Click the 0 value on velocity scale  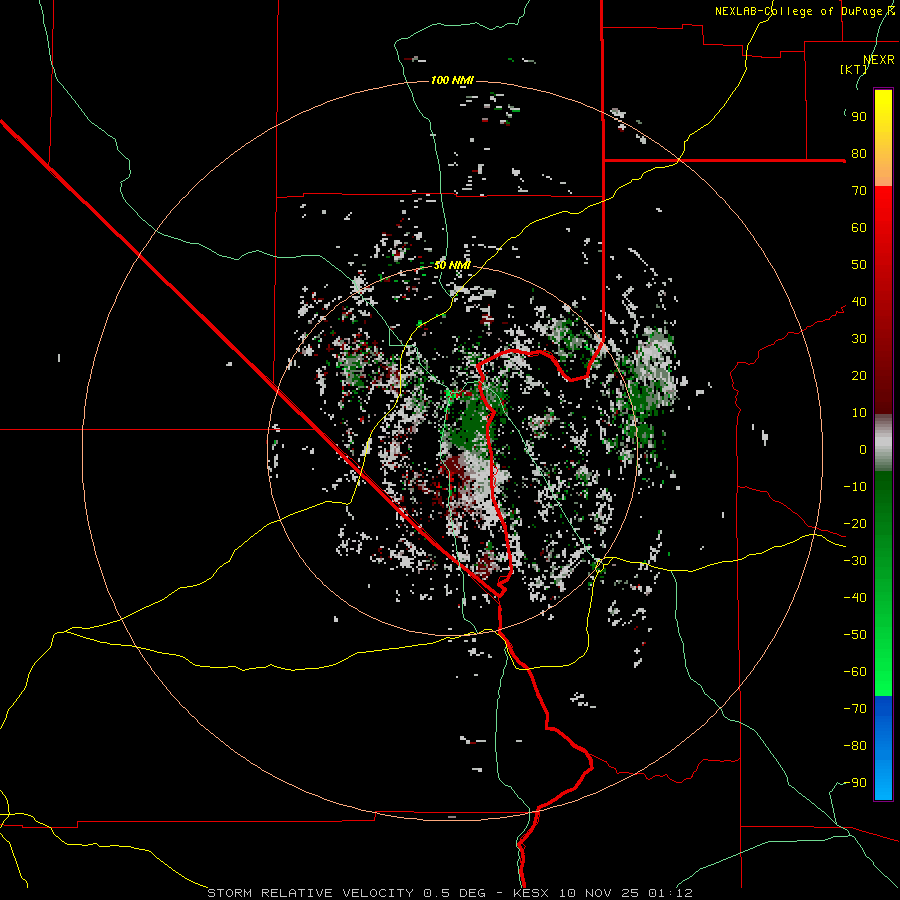click(863, 450)
